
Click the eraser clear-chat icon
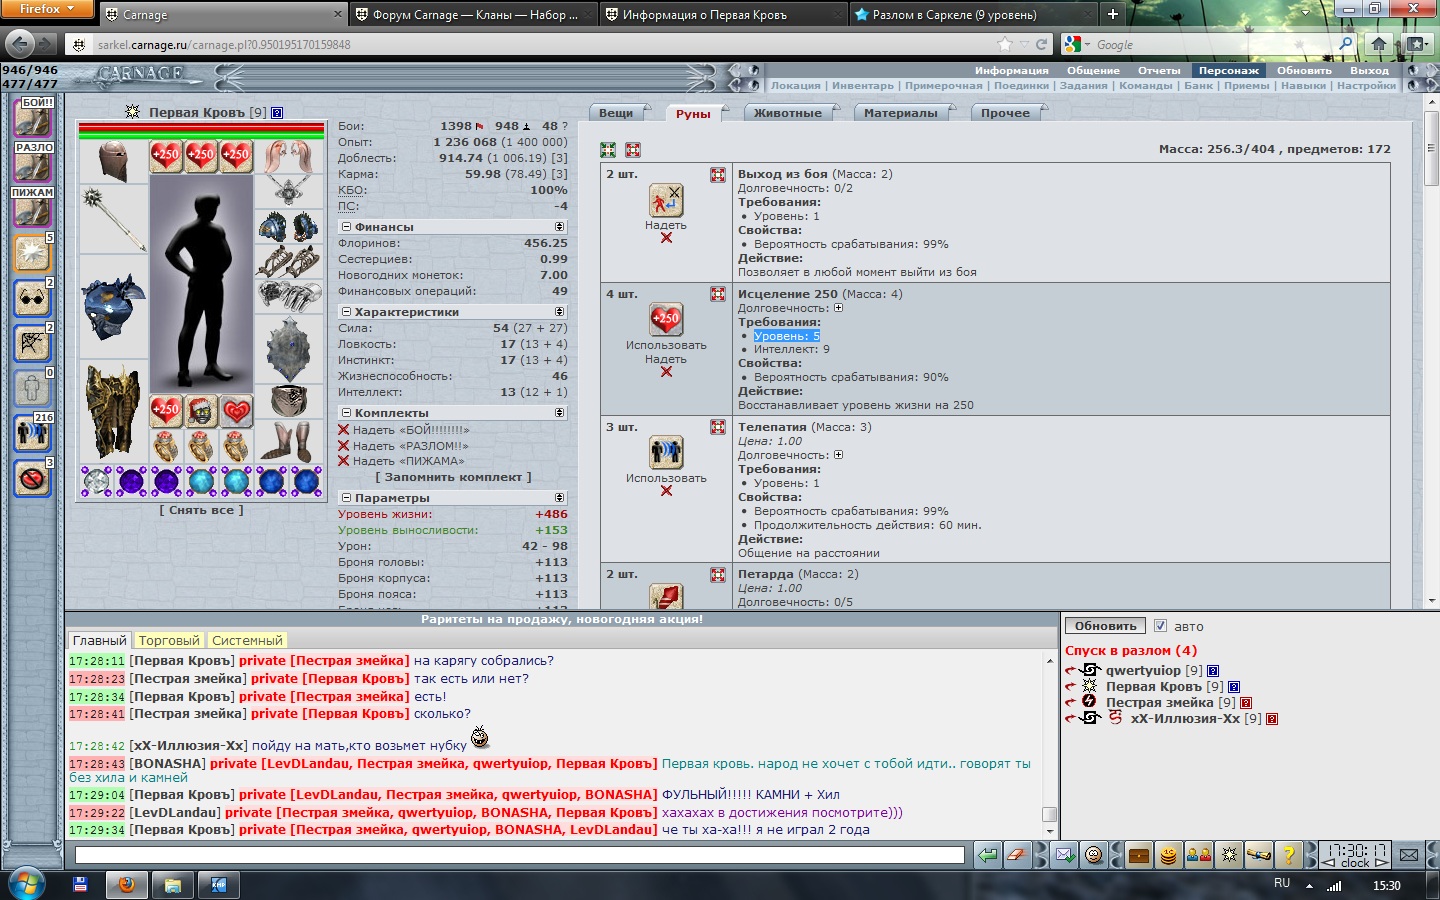click(1016, 855)
